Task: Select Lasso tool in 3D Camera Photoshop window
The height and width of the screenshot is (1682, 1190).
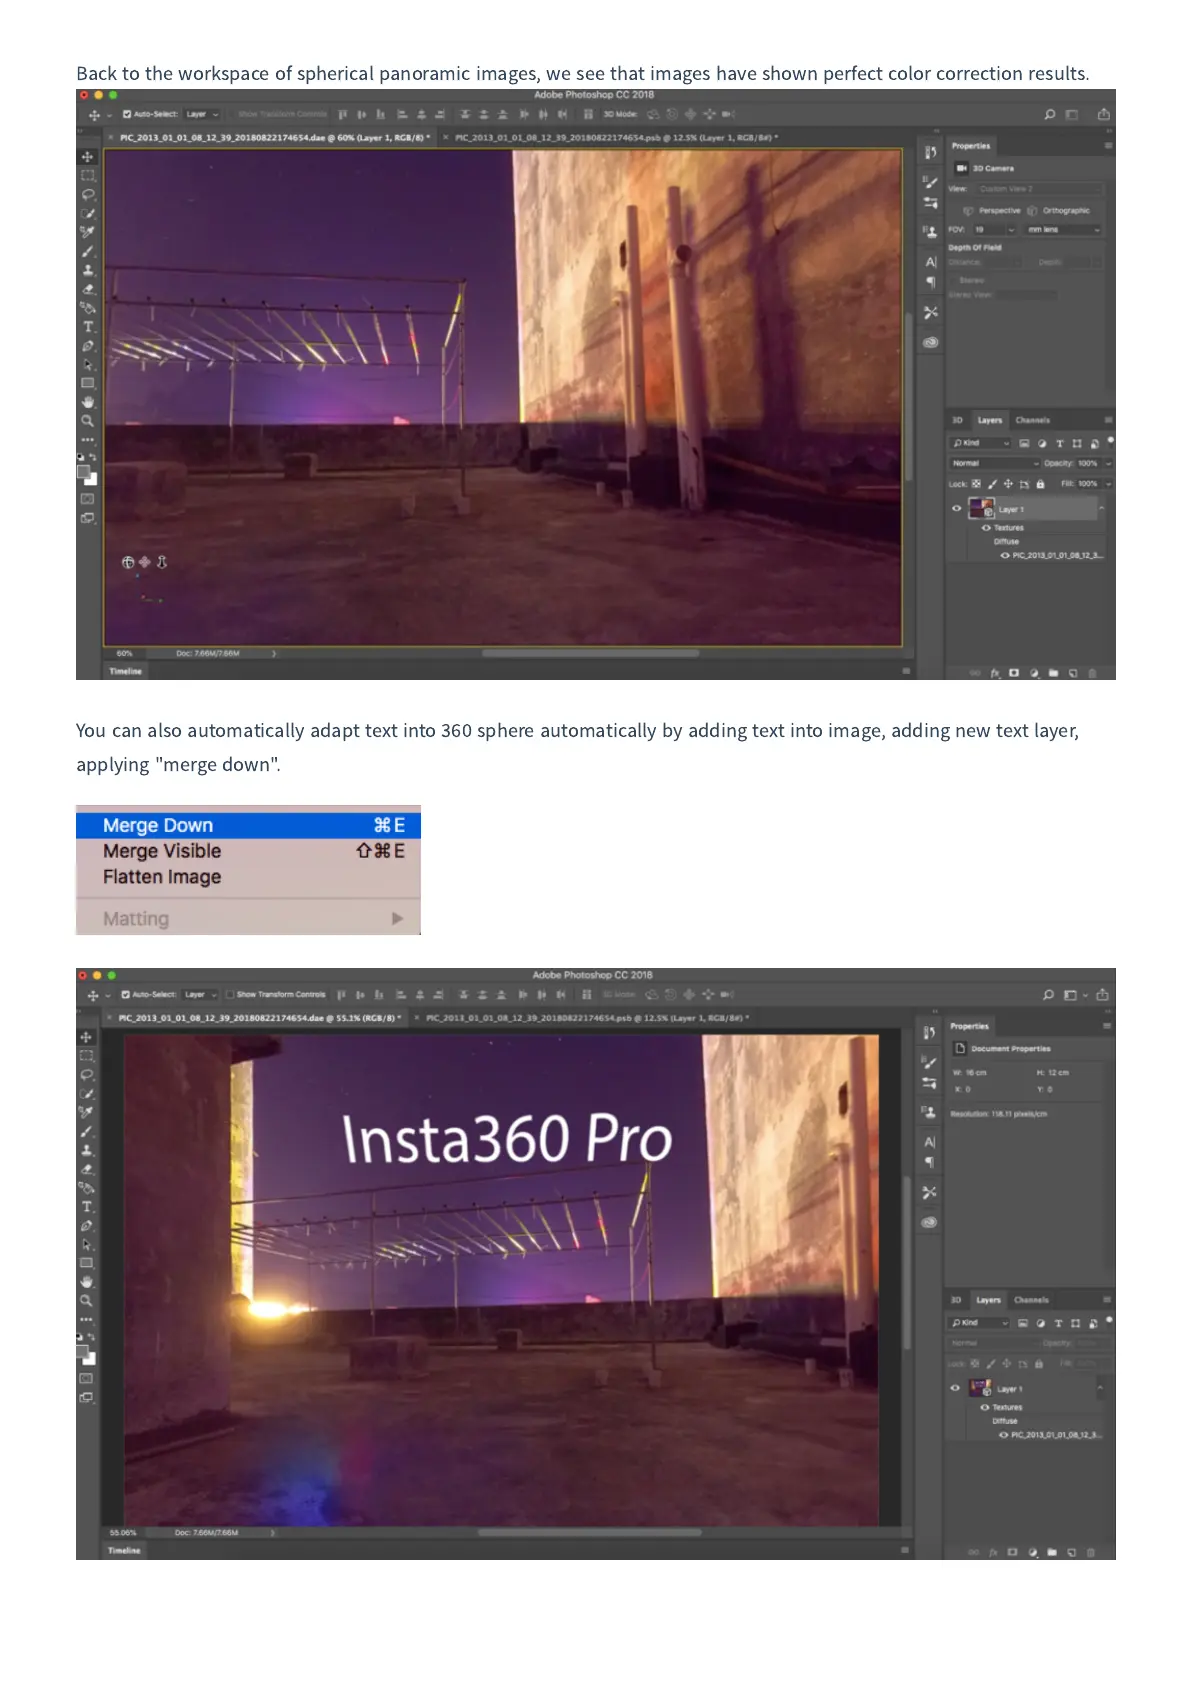Action: coord(88,194)
